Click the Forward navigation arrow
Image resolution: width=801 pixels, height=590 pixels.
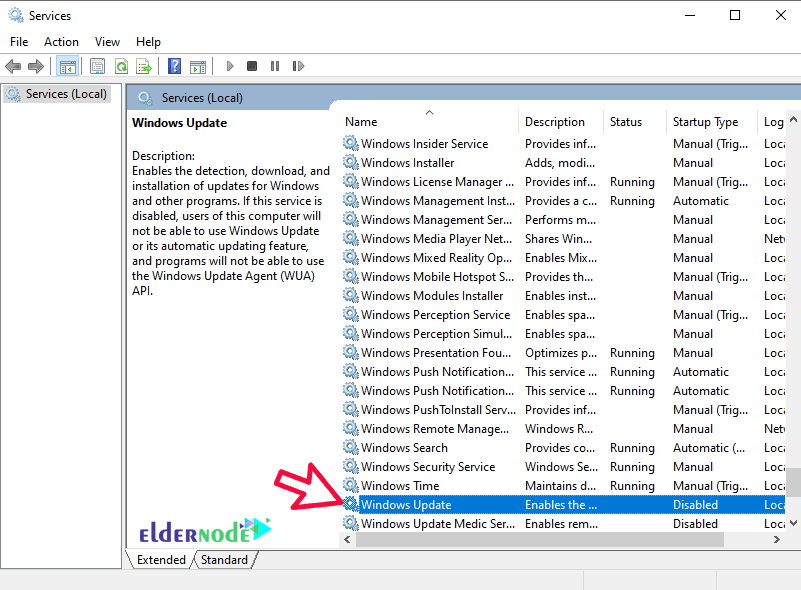37,66
